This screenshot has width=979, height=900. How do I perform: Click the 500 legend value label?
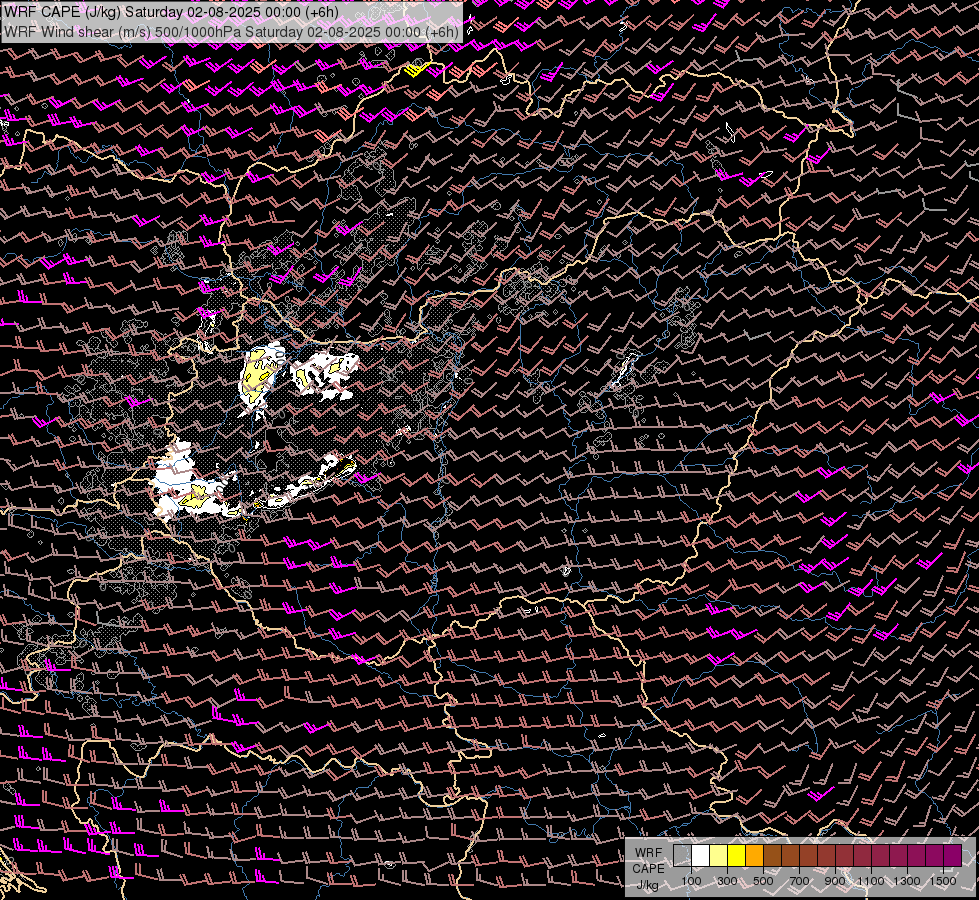pos(763,881)
